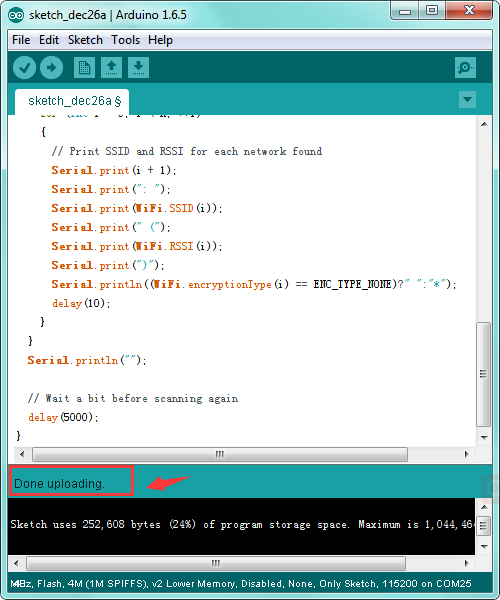Click the console vertical scrollbar thumb
This screenshot has width=500, height=600.
click(x=484, y=526)
